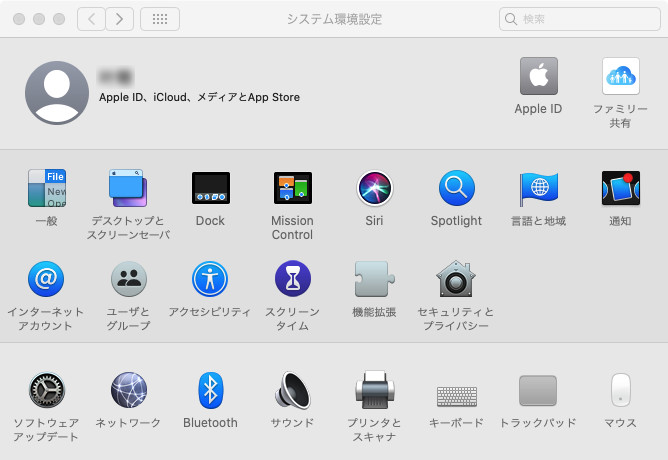Click the システム環境設定 window title

334,19
